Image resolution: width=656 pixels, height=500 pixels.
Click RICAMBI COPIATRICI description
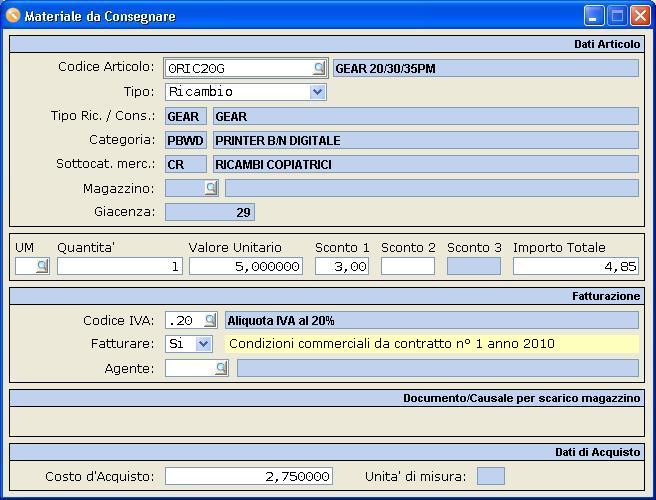tap(426, 164)
